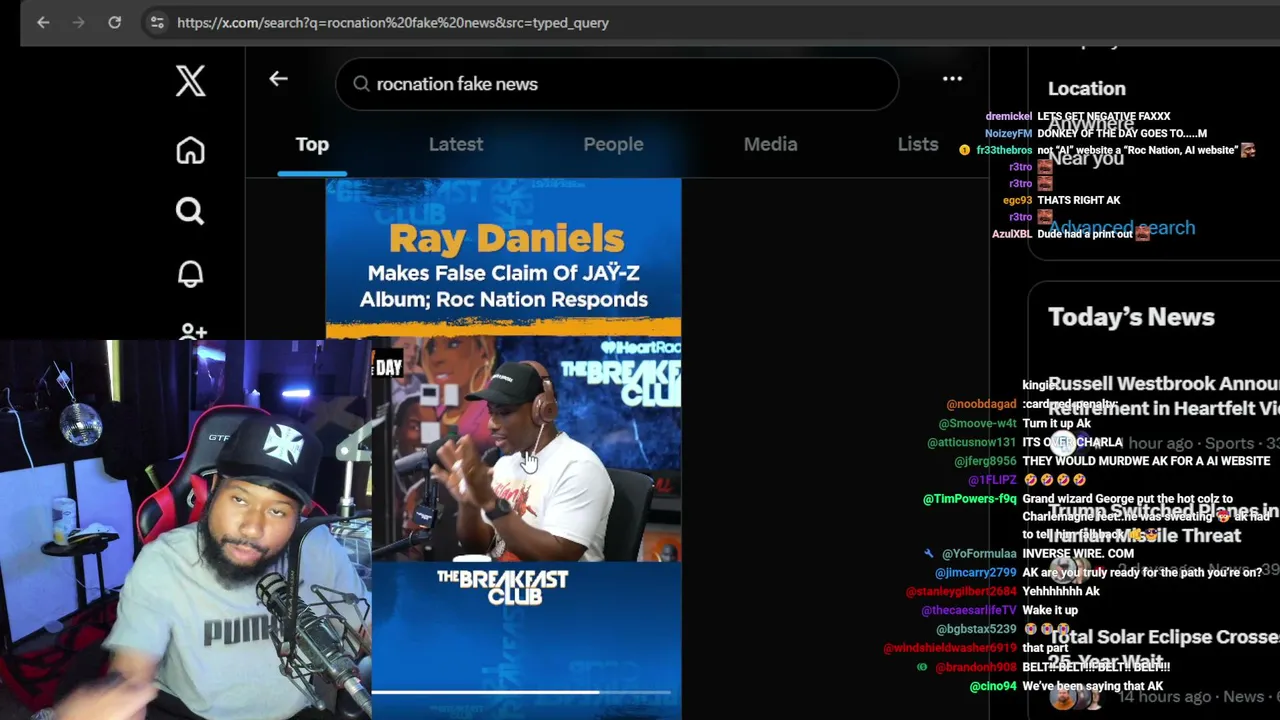The height and width of the screenshot is (720, 1280).
Task: Open Notifications bell in the X sidebar
Action: click(190, 273)
